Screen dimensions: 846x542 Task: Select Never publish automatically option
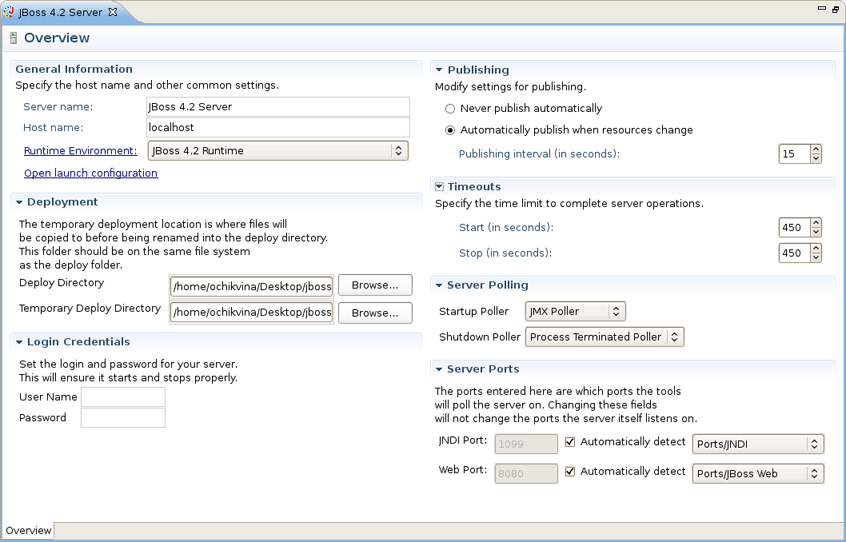[450, 109]
